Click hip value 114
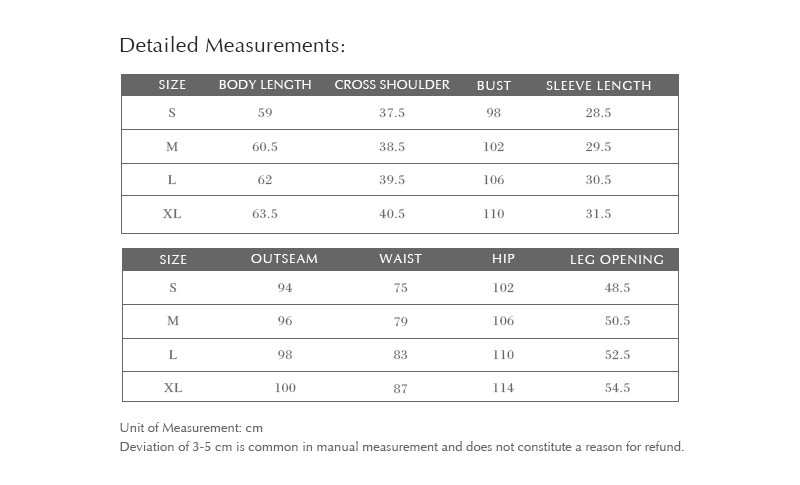Image resolution: width=800 pixels, height=485 pixels. (x=503, y=387)
